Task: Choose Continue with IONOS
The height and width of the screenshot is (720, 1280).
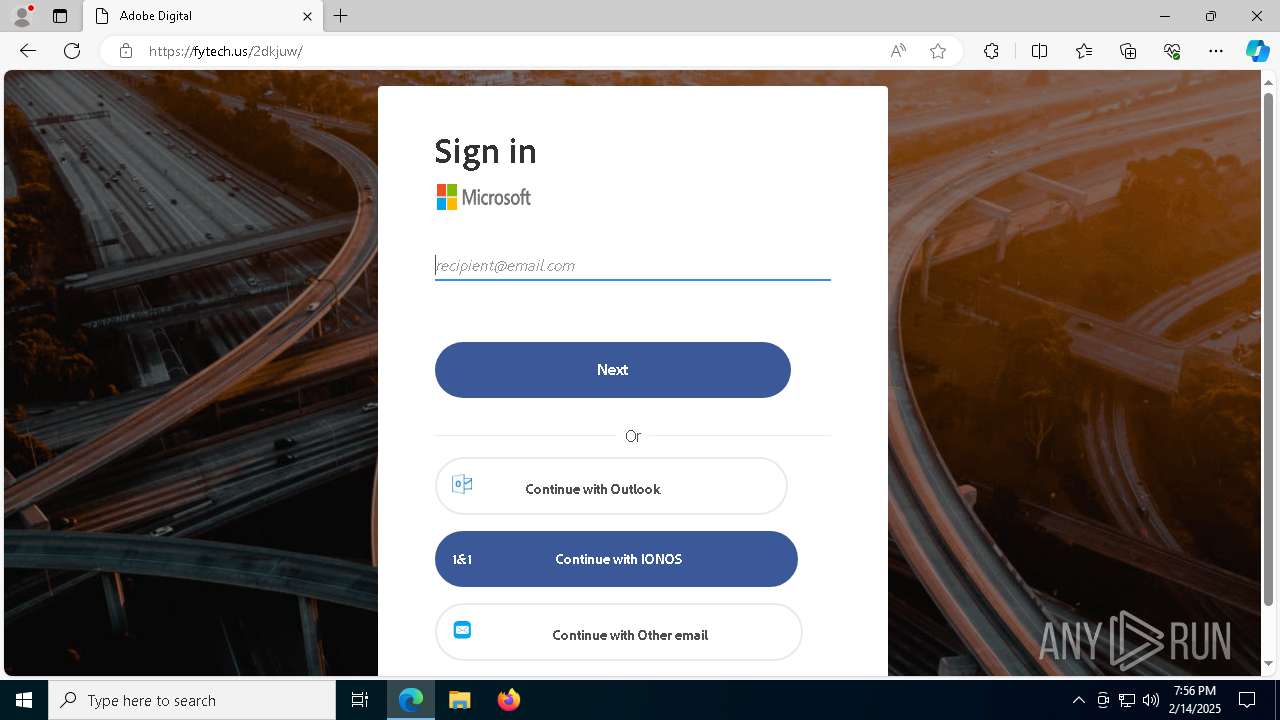Action: [616, 559]
